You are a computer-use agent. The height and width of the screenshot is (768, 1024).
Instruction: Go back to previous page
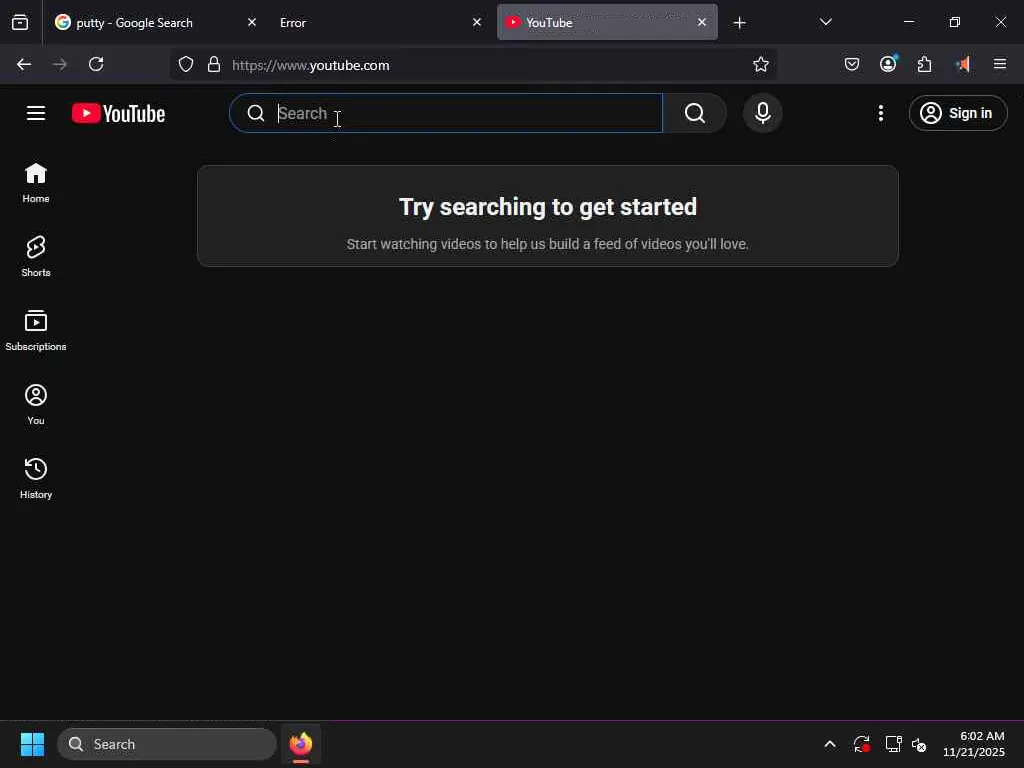coord(24,64)
